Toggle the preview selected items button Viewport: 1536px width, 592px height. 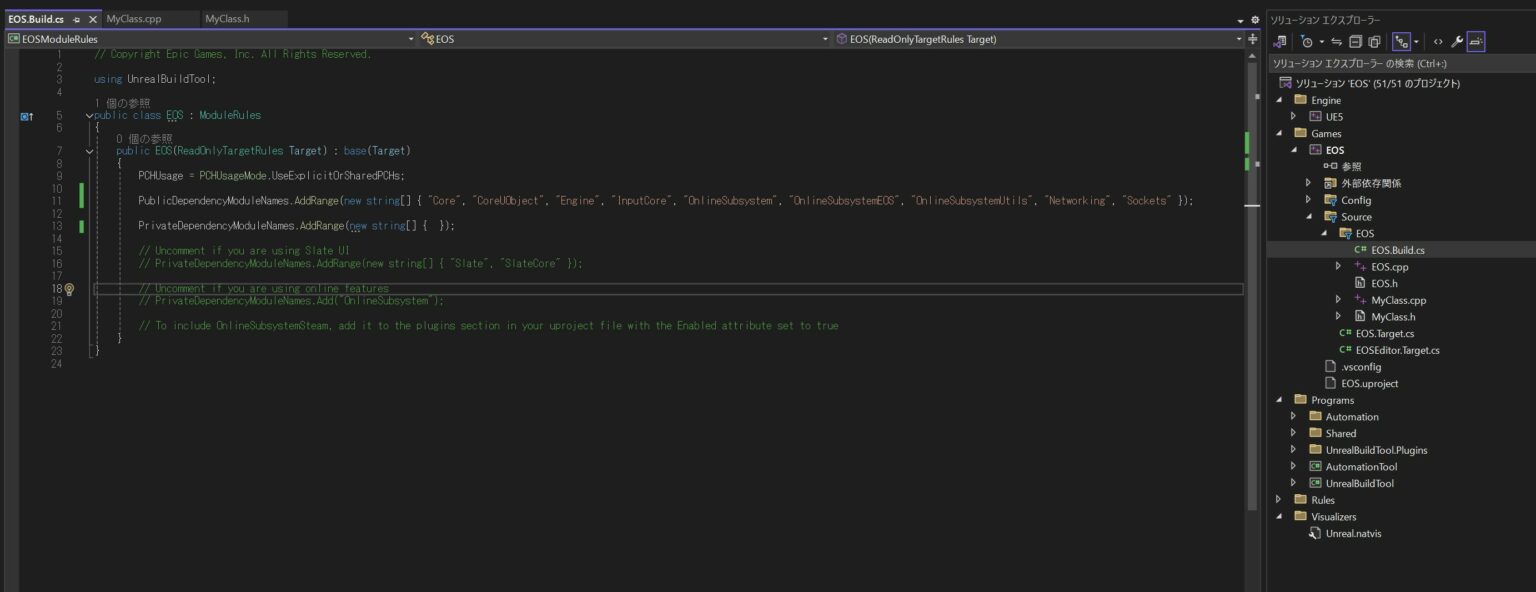[1476, 41]
